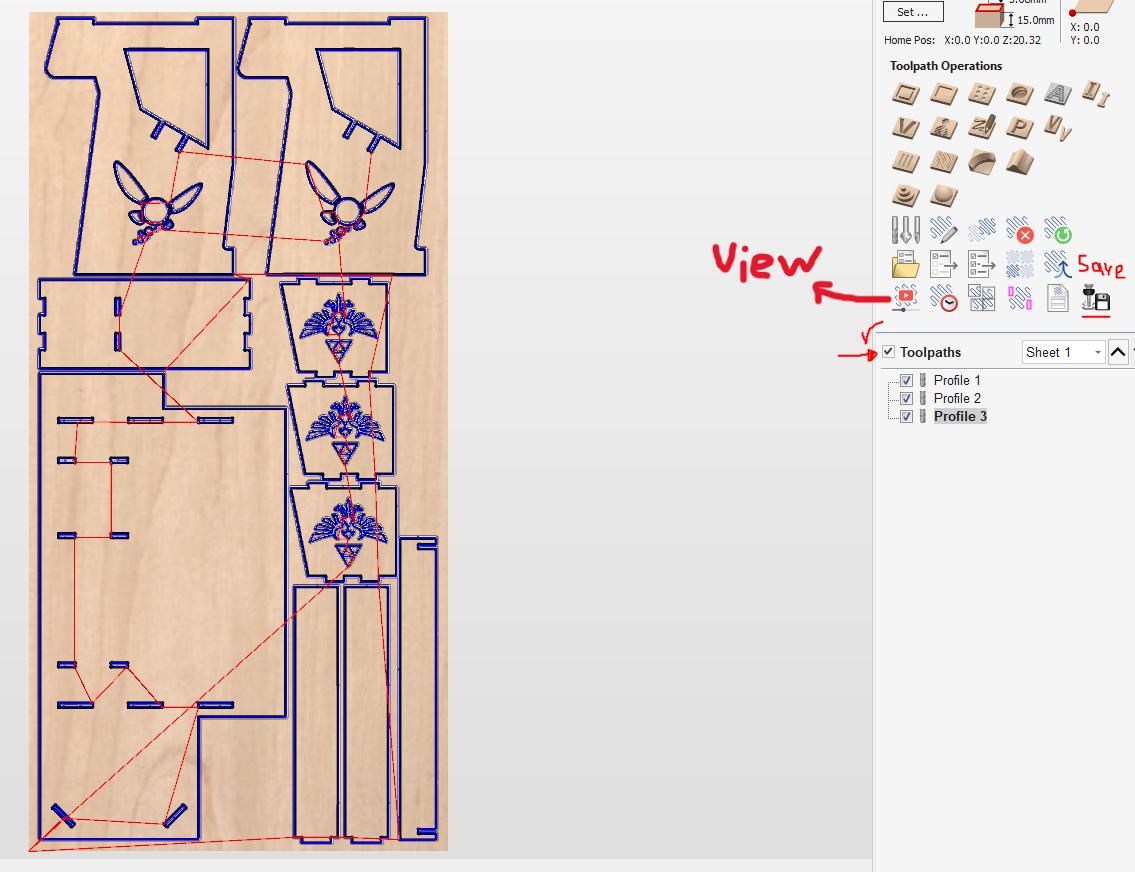Open the toolpath templates folder icon
1135x872 pixels.
coord(906,264)
